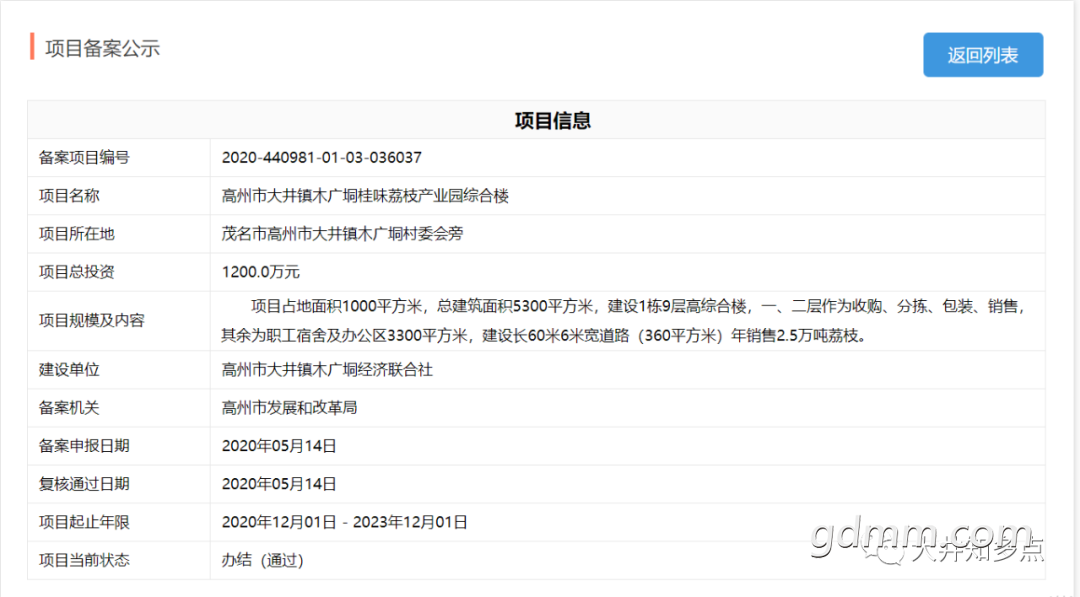
Task: Select the investment value 1200.0万元
Action: click(260, 272)
